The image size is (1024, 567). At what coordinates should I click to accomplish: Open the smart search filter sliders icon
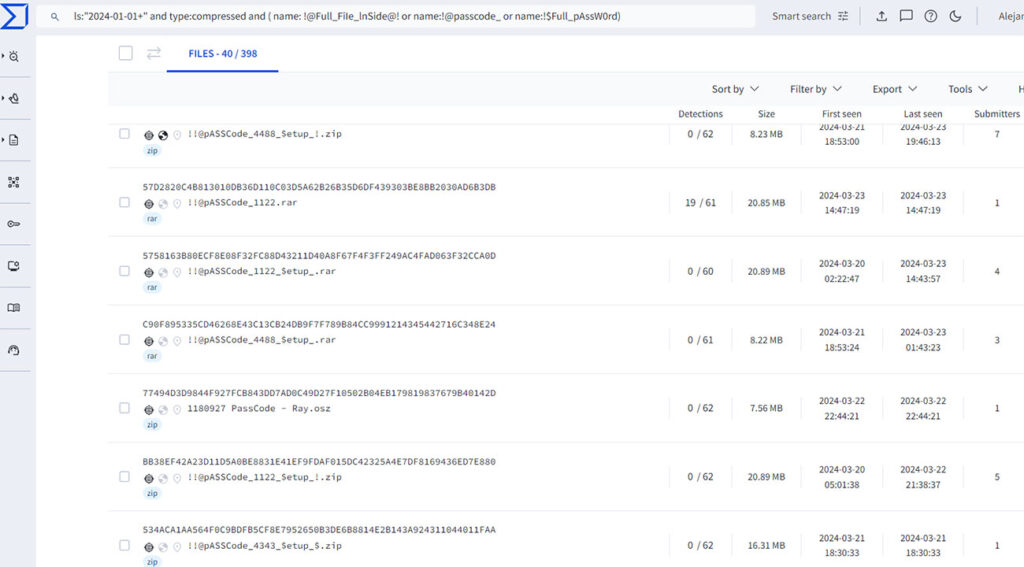(843, 16)
